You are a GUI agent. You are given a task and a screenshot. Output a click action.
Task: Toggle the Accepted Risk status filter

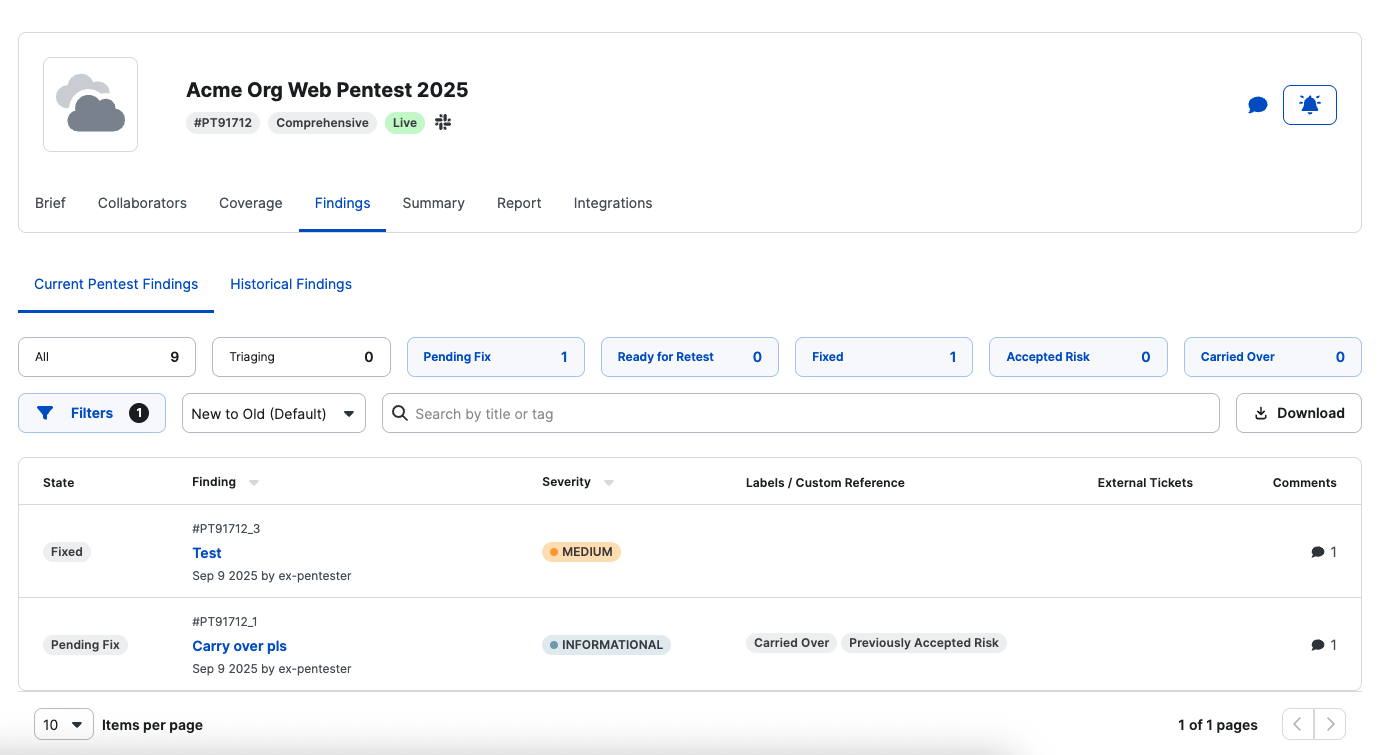click(1077, 357)
